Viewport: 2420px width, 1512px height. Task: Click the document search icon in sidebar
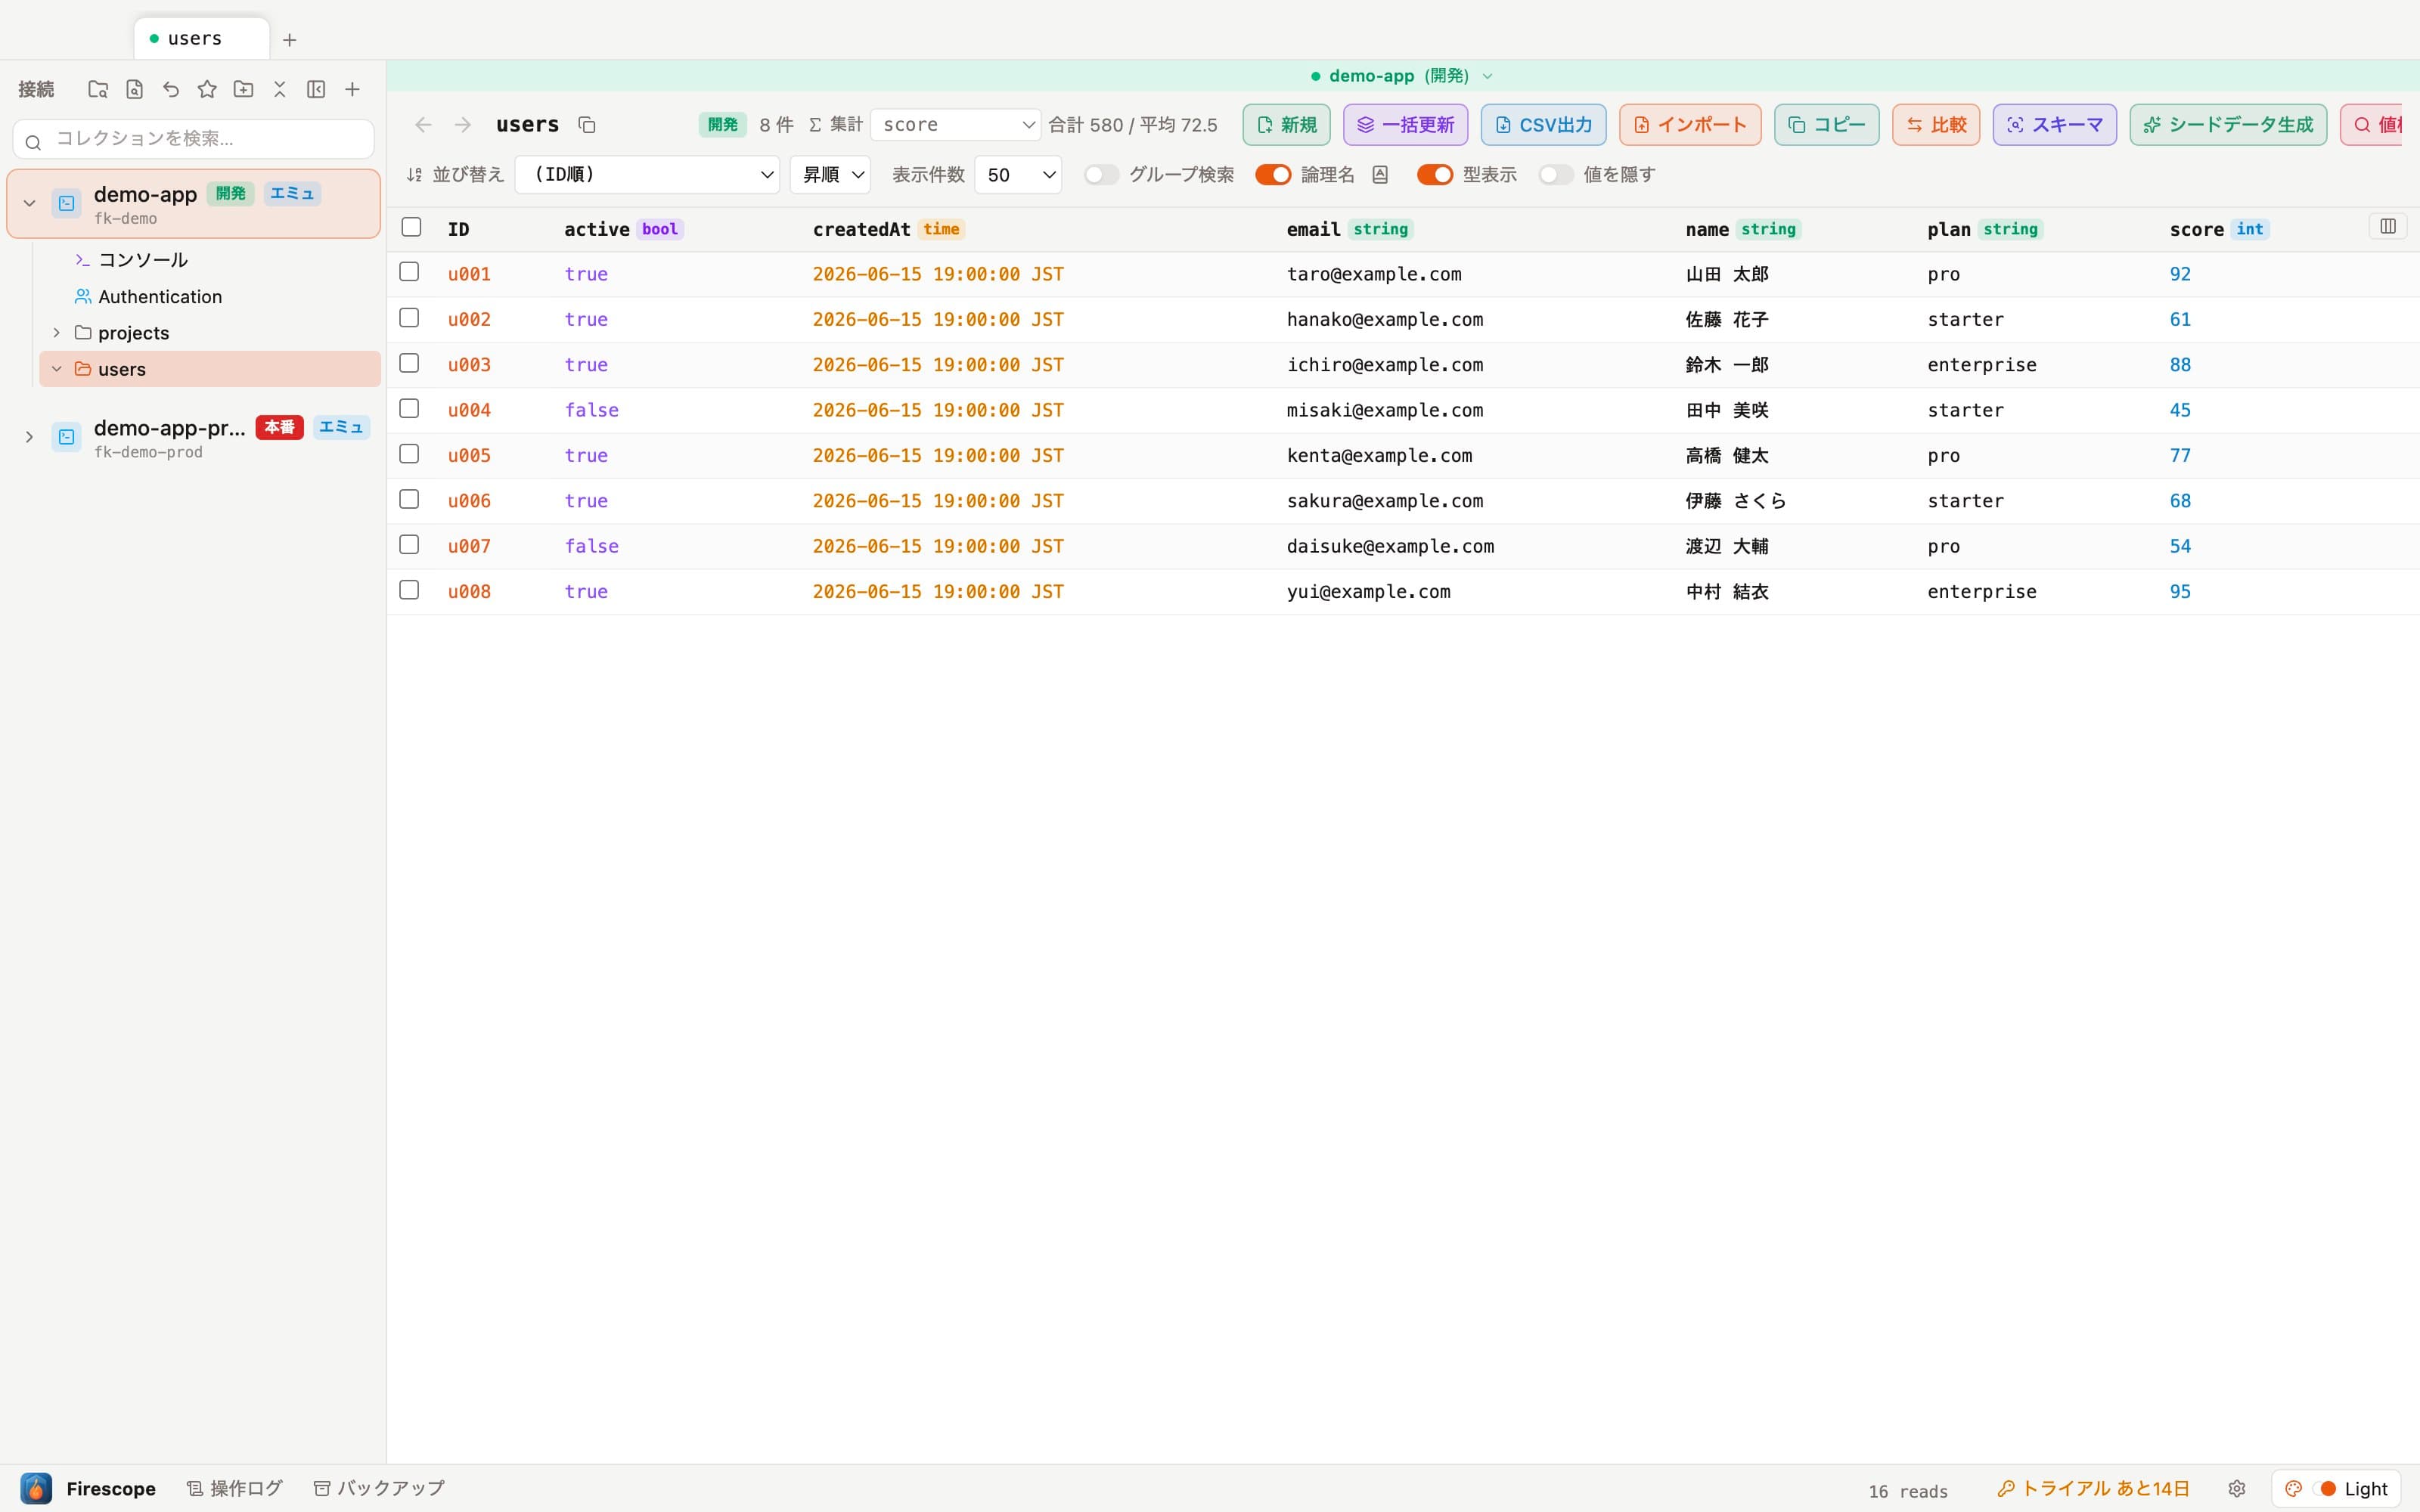tap(134, 90)
